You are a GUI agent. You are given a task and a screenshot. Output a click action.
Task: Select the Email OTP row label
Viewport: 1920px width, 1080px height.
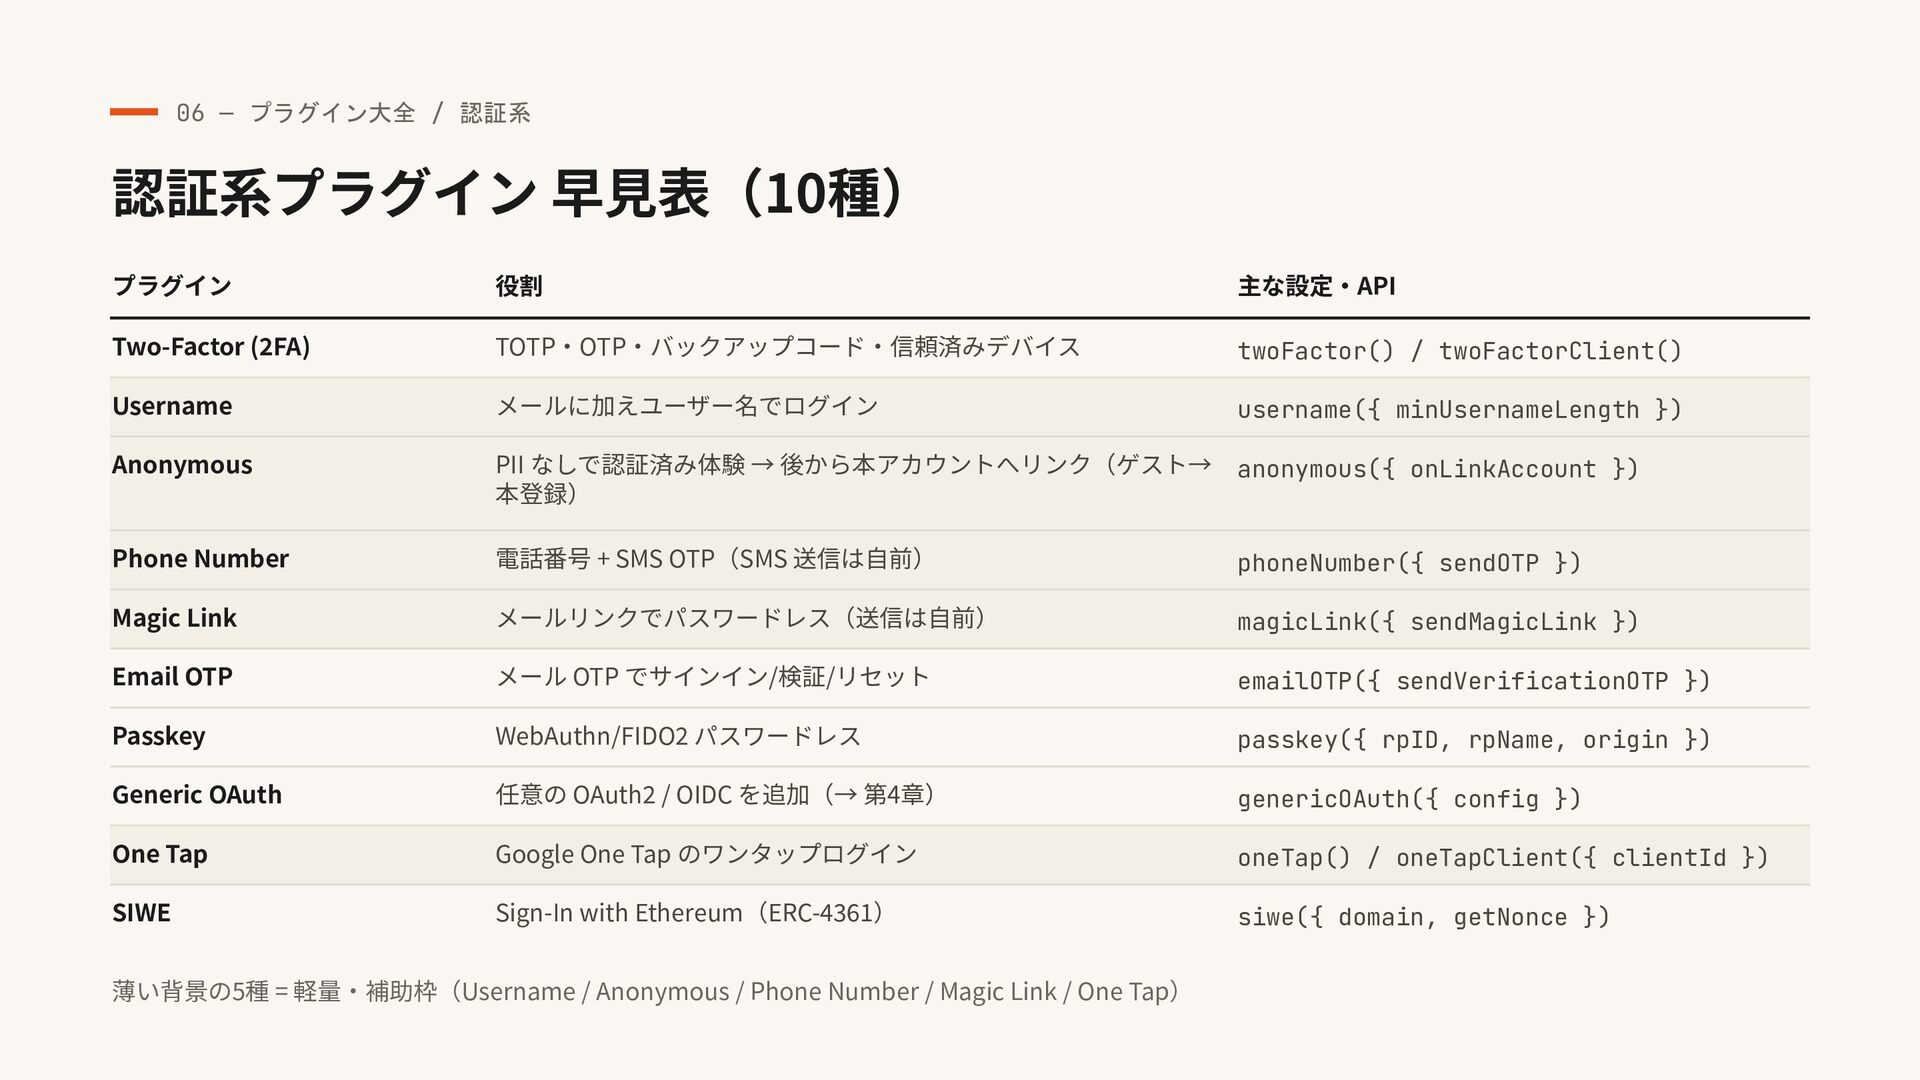point(172,677)
